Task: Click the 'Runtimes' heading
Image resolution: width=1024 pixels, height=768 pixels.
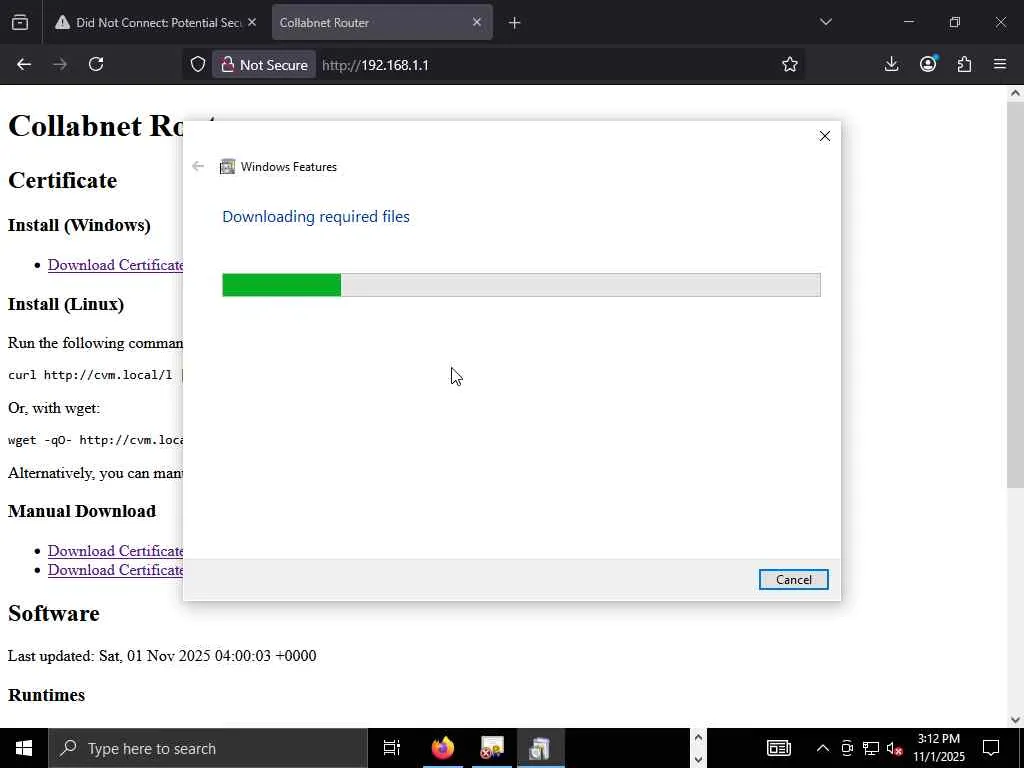Action: click(x=46, y=695)
